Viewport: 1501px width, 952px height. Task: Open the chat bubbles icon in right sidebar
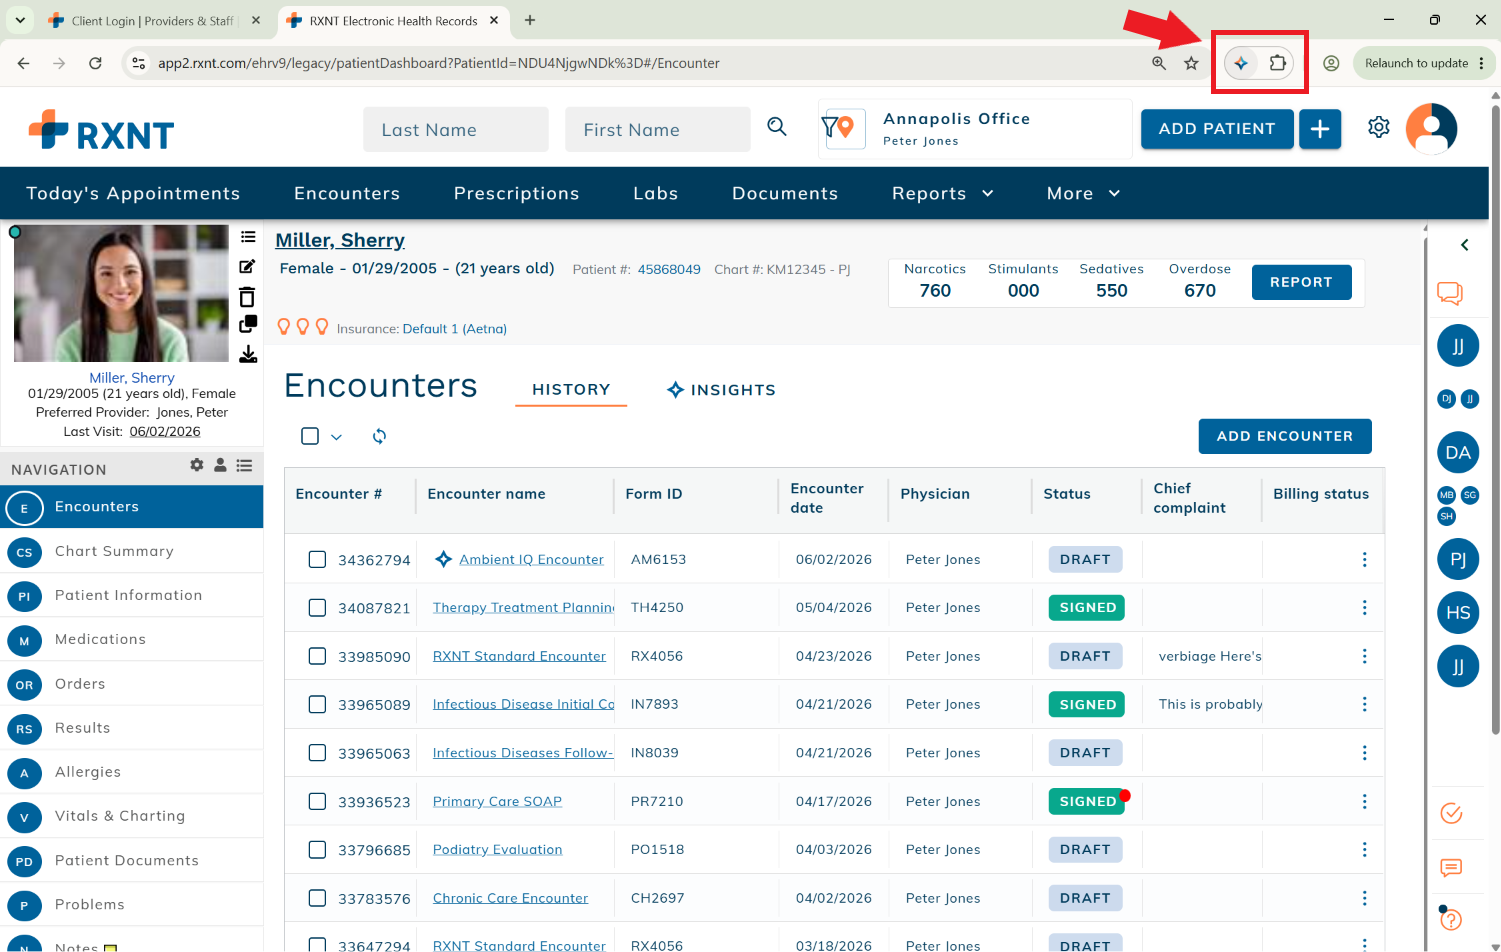coord(1450,292)
